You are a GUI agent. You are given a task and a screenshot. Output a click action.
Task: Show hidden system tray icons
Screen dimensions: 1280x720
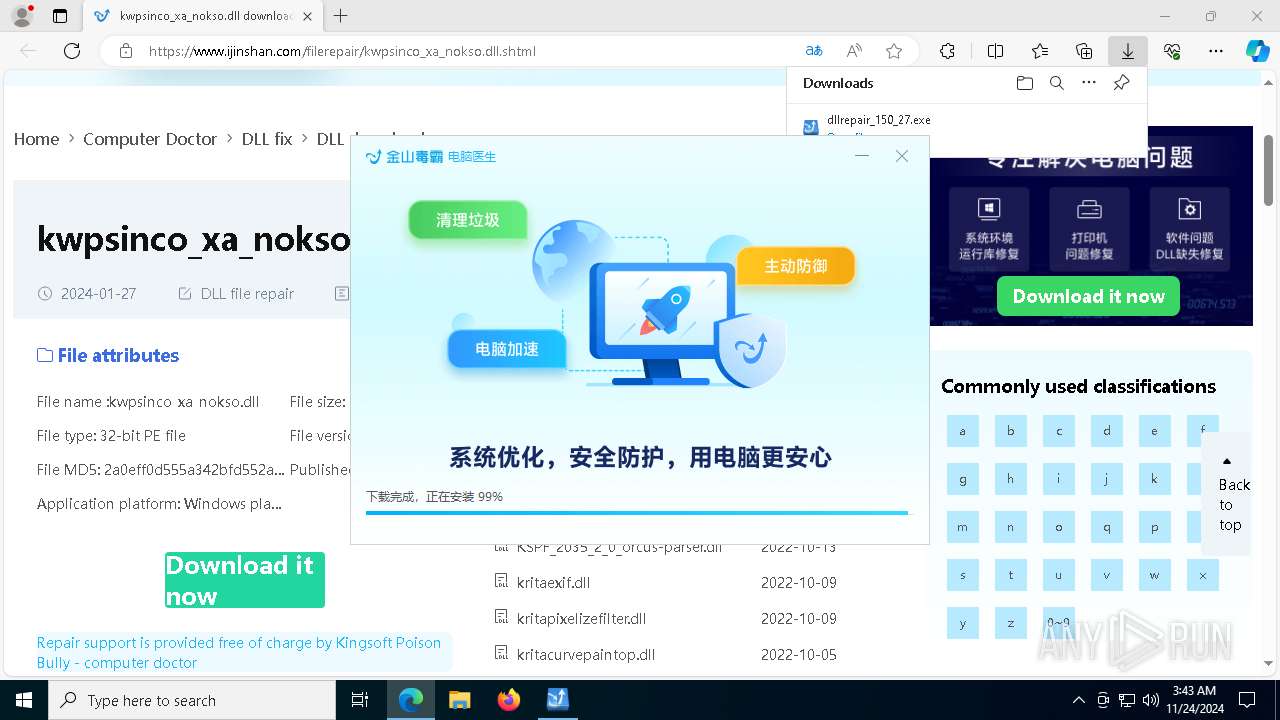click(x=1078, y=700)
